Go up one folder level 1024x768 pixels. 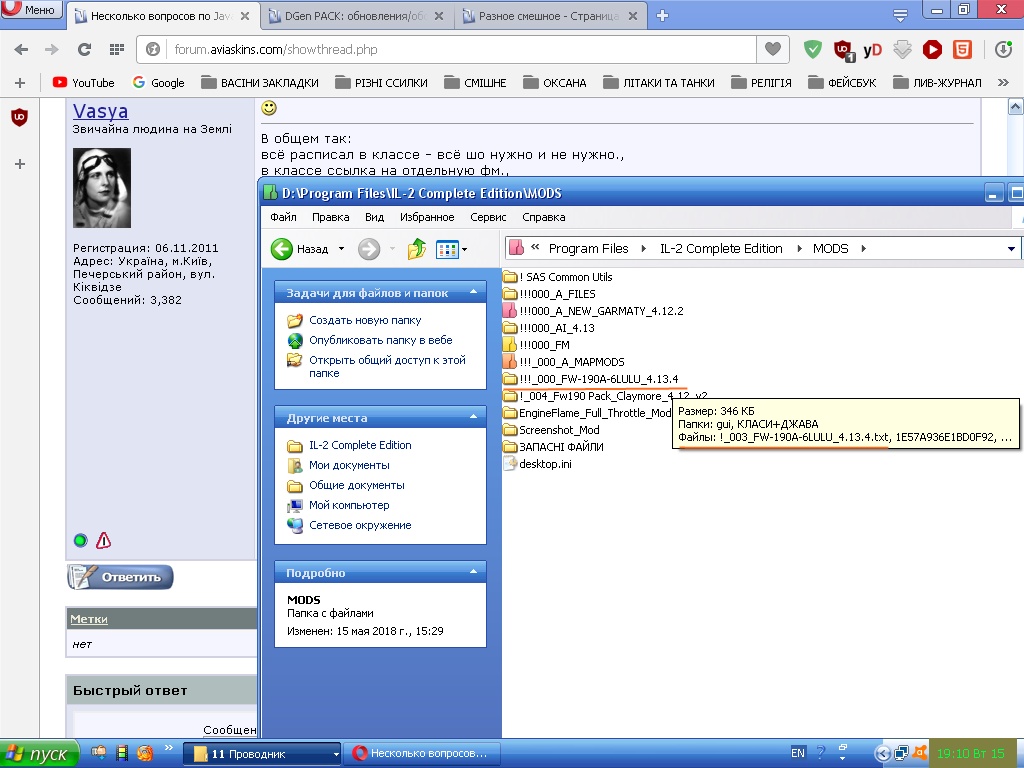[x=417, y=249]
